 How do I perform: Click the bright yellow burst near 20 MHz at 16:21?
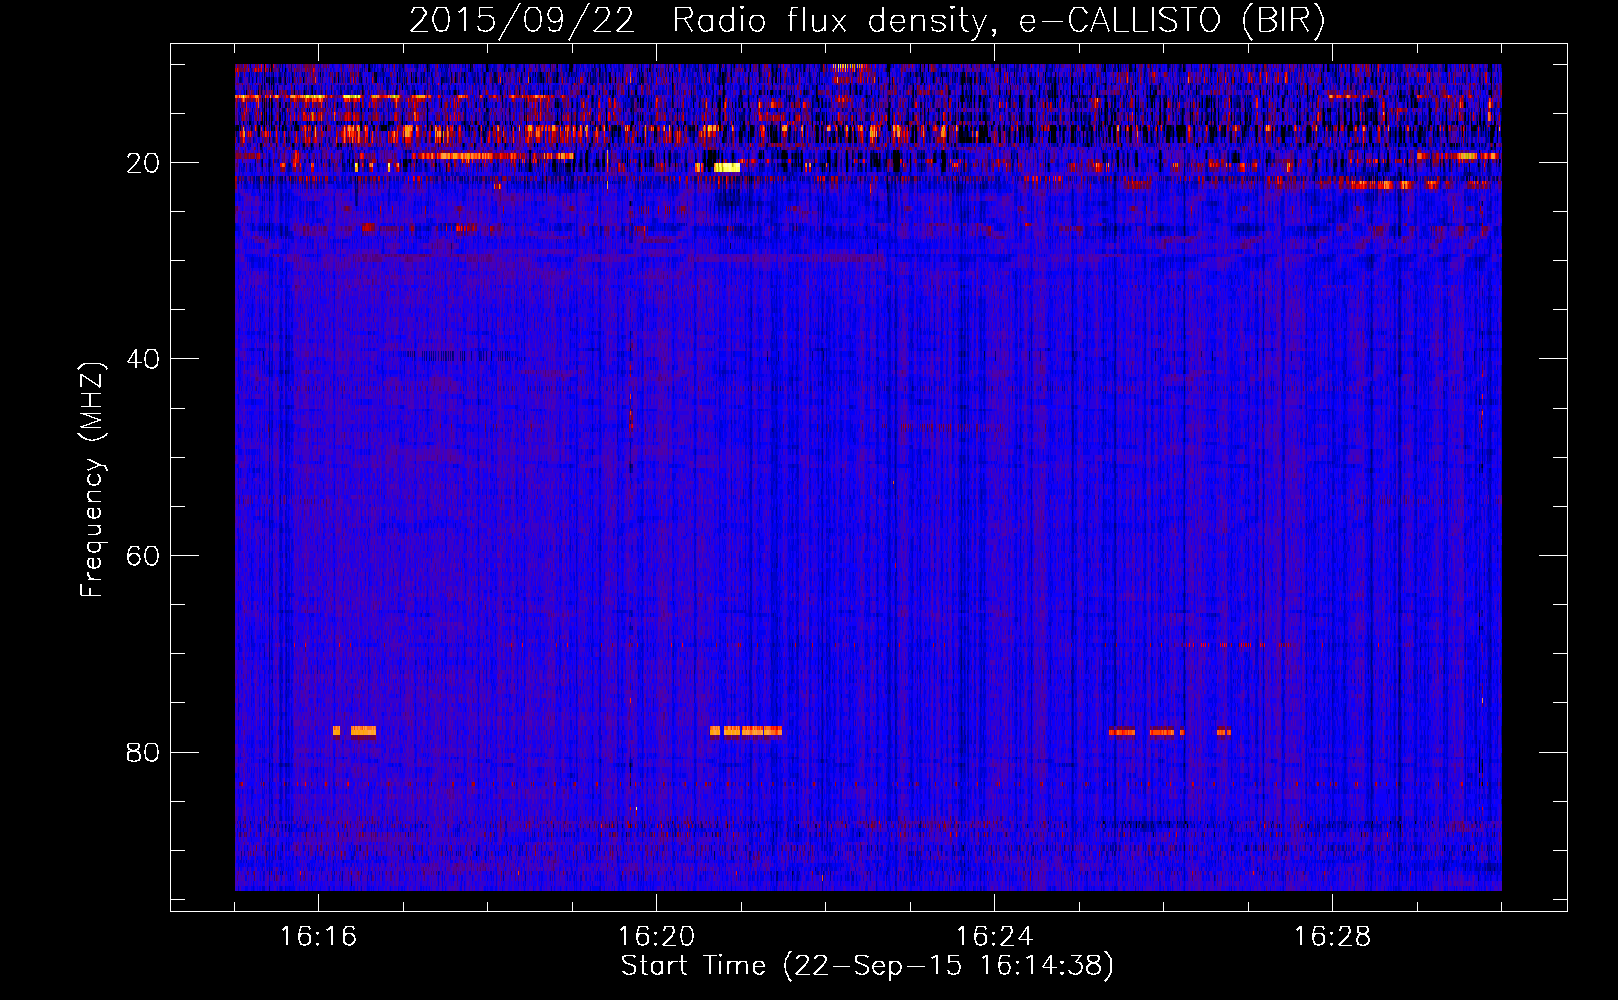click(727, 167)
